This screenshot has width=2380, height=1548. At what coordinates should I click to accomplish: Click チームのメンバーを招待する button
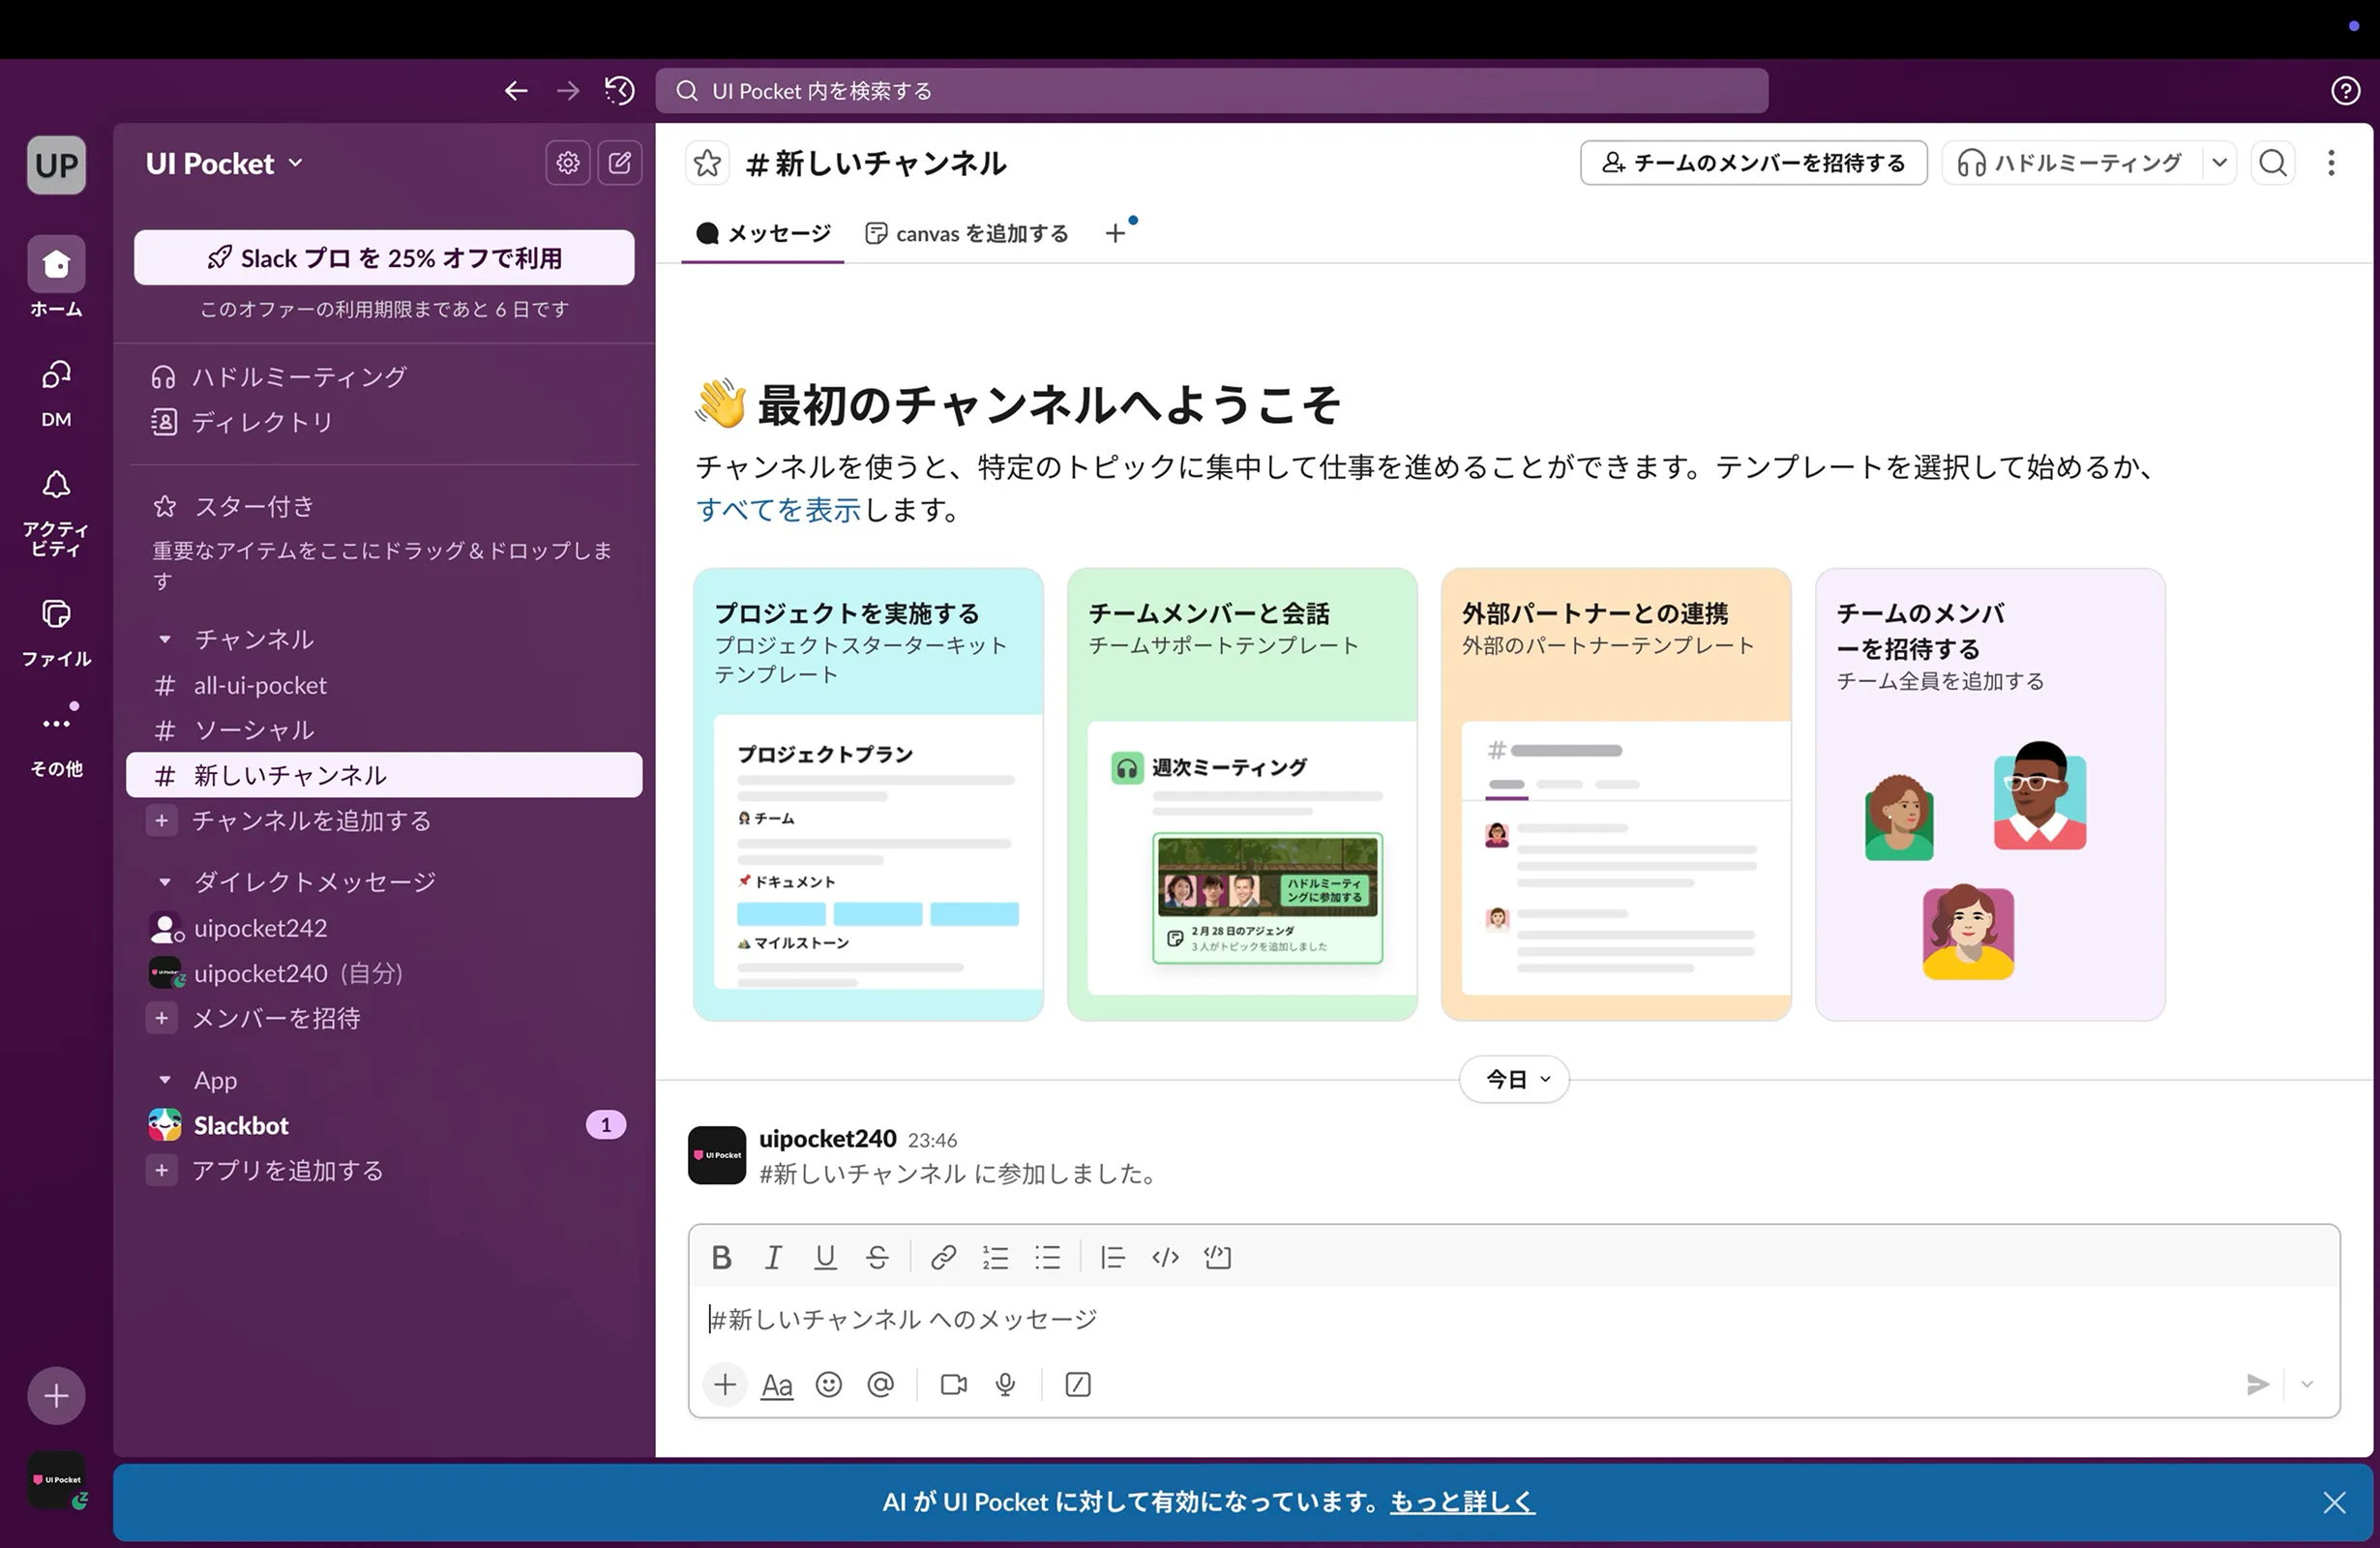[x=1753, y=163]
